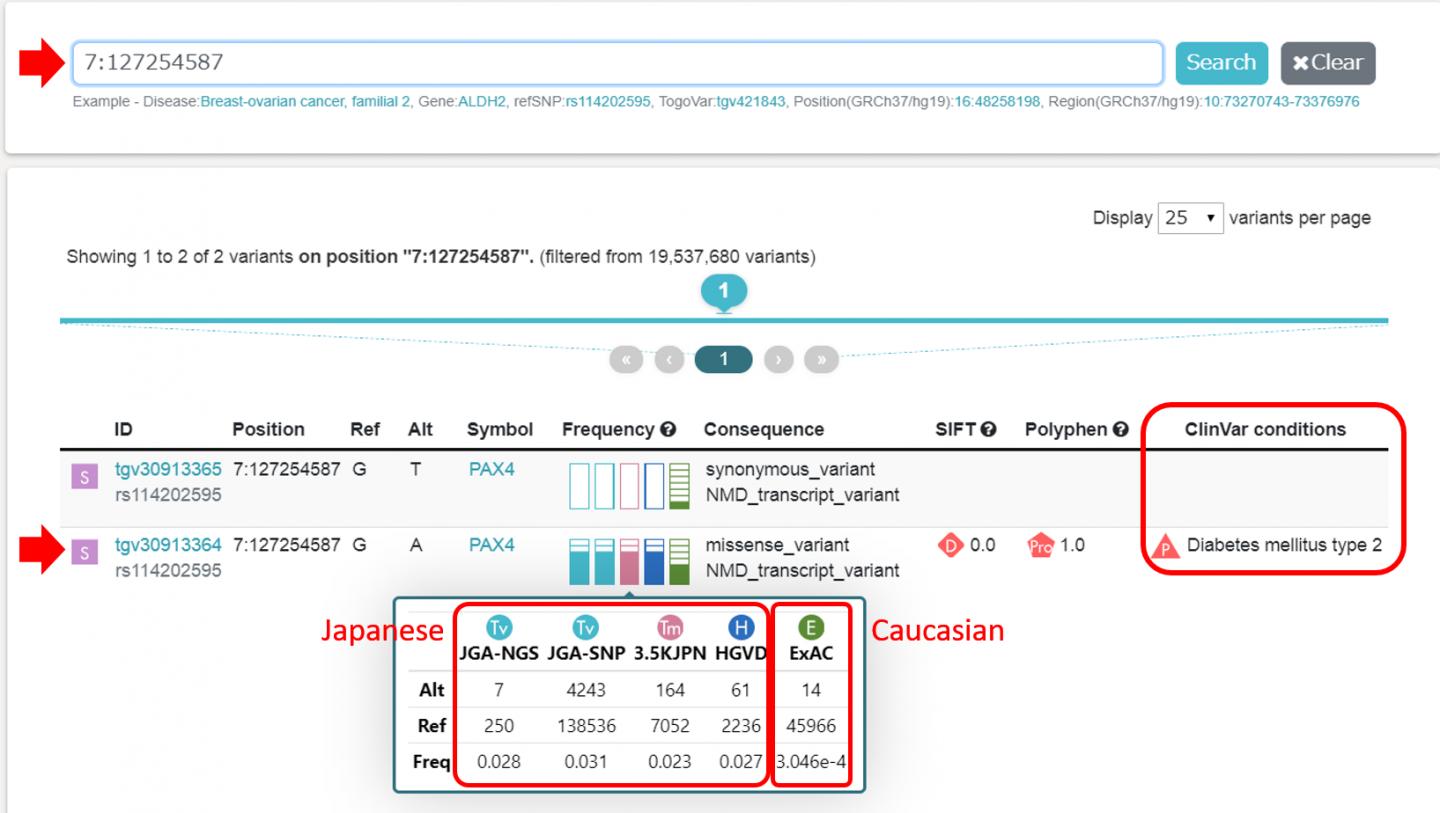Click the purple 'S' icon beside tgv30913365
Screen dimensions: 1440x813
point(84,479)
